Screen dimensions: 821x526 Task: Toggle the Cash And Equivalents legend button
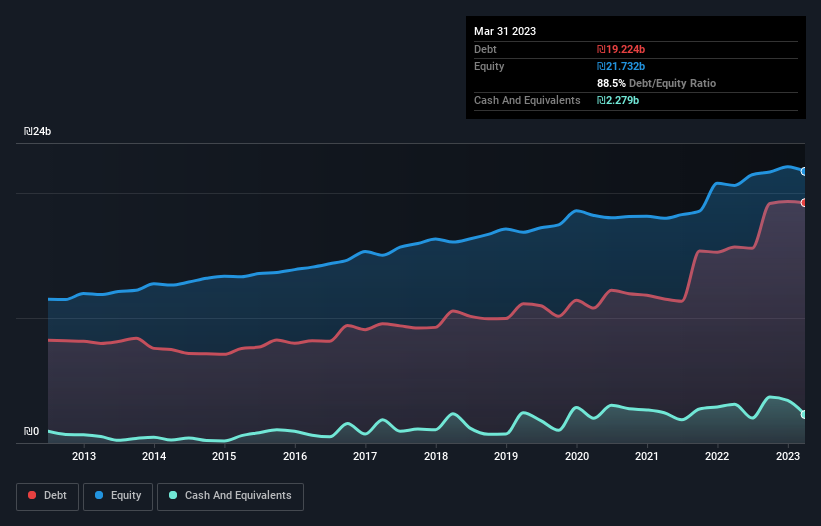coord(230,496)
